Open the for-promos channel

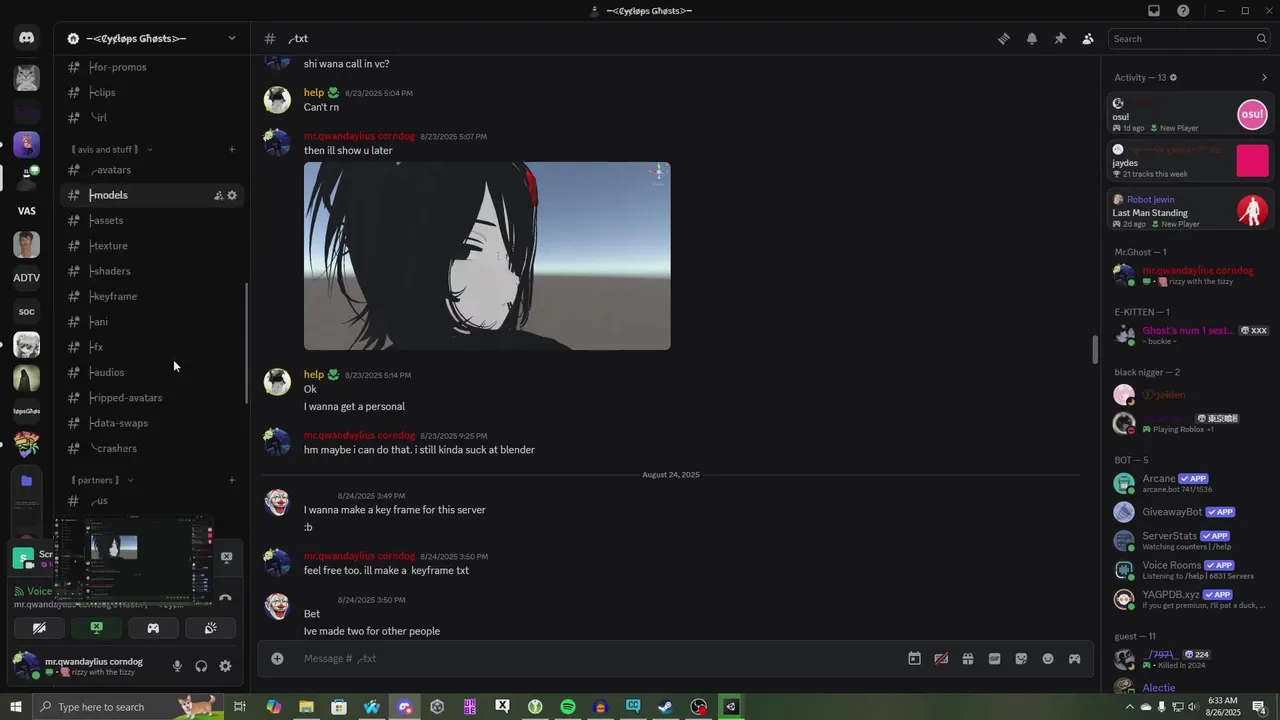click(152, 67)
